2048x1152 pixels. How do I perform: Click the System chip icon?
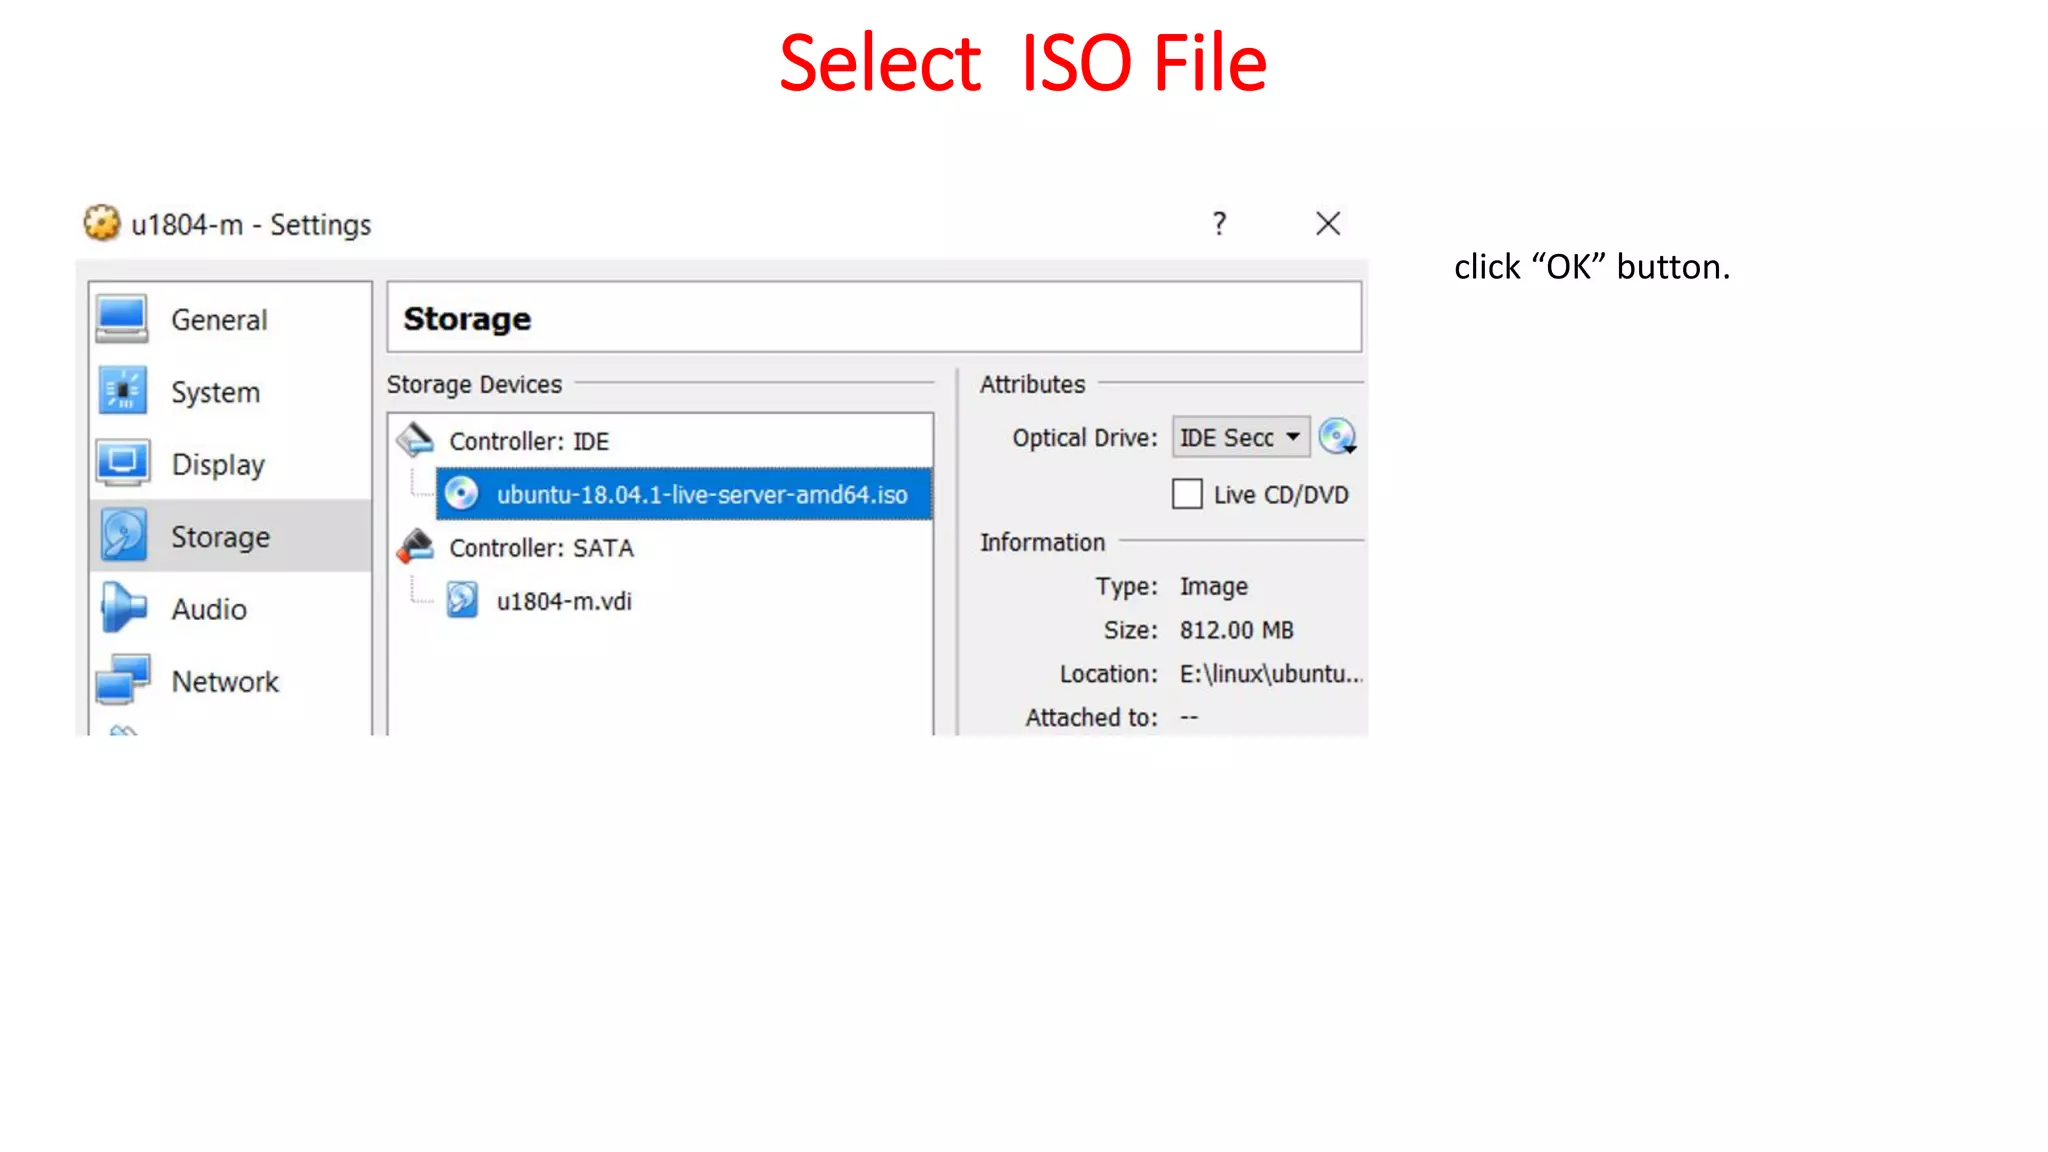122,391
